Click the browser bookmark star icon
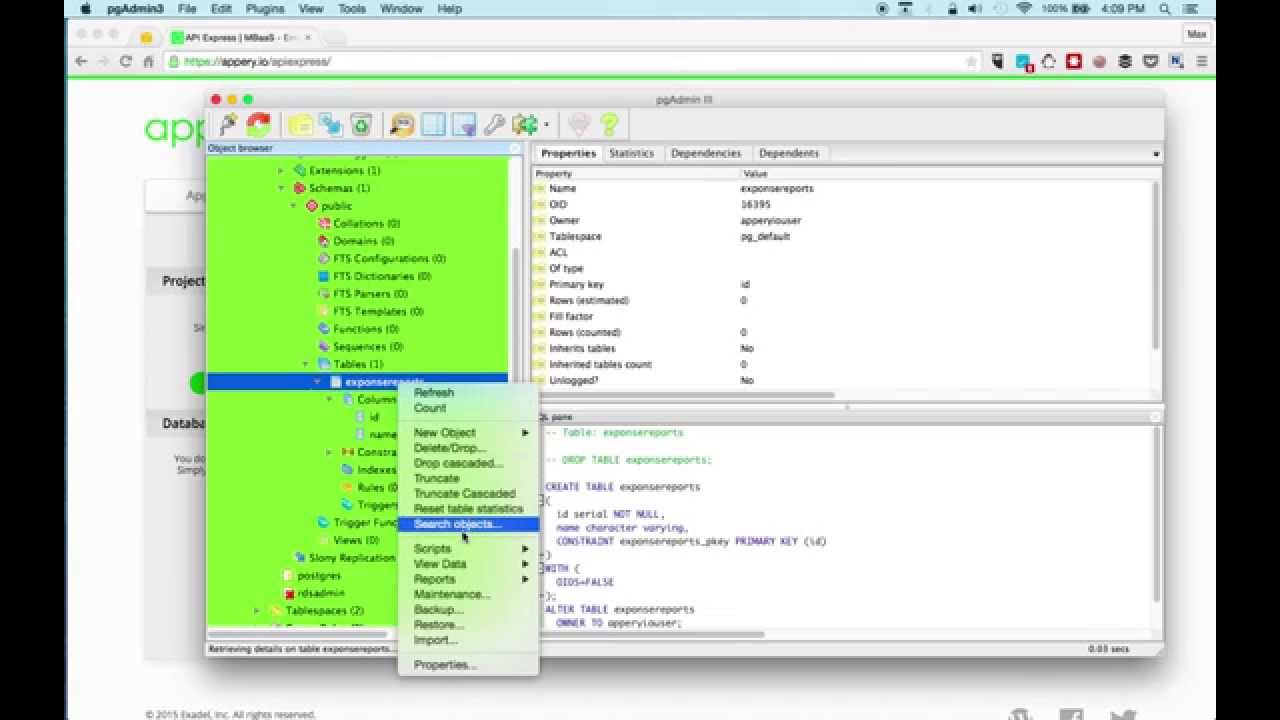The width and height of the screenshot is (1280, 720). click(x=971, y=61)
